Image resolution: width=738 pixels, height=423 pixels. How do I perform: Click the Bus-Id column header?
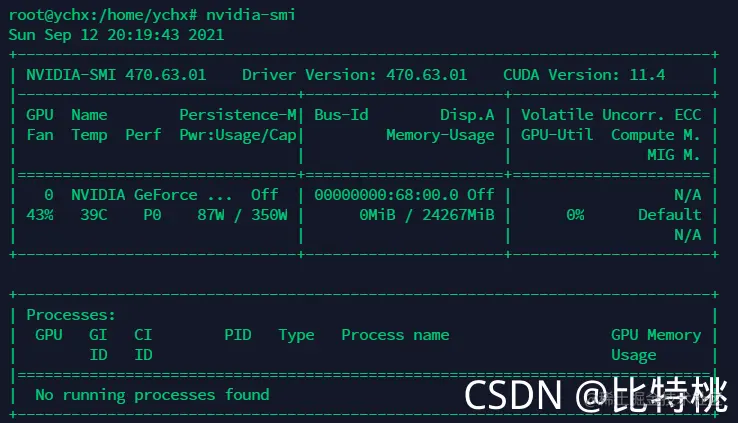[x=341, y=115]
